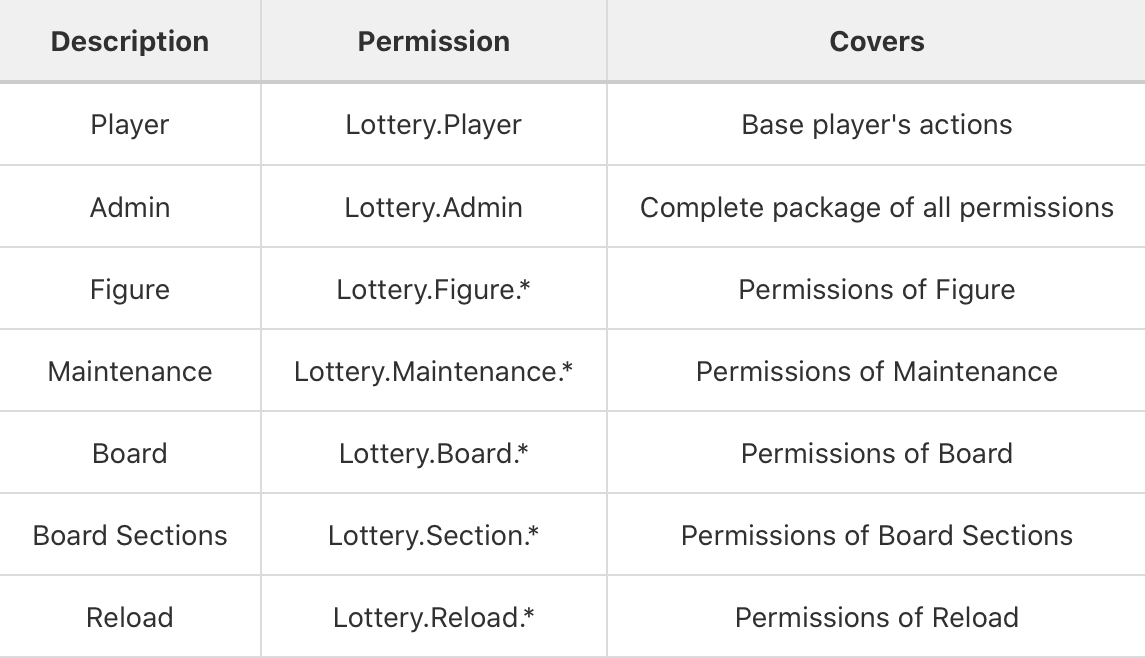The height and width of the screenshot is (658, 1145).
Task: Click the Maintenance description cell
Action: [130, 371]
